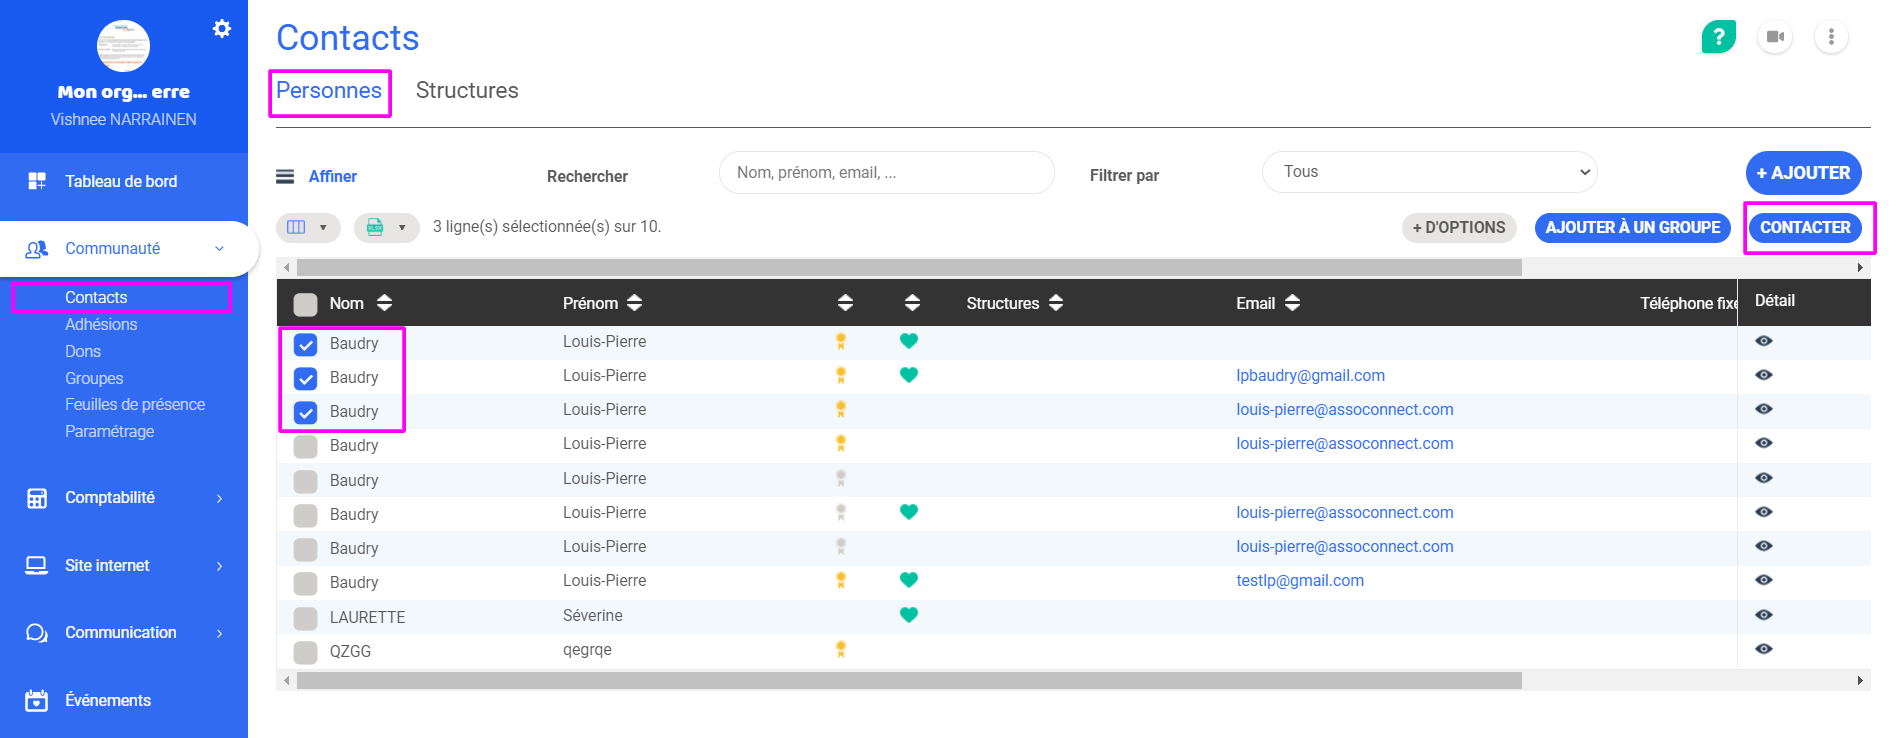Click the medal icon in QZGG row
The width and height of the screenshot is (1896, 738).
pyautogui.click(x=841, y=649)
